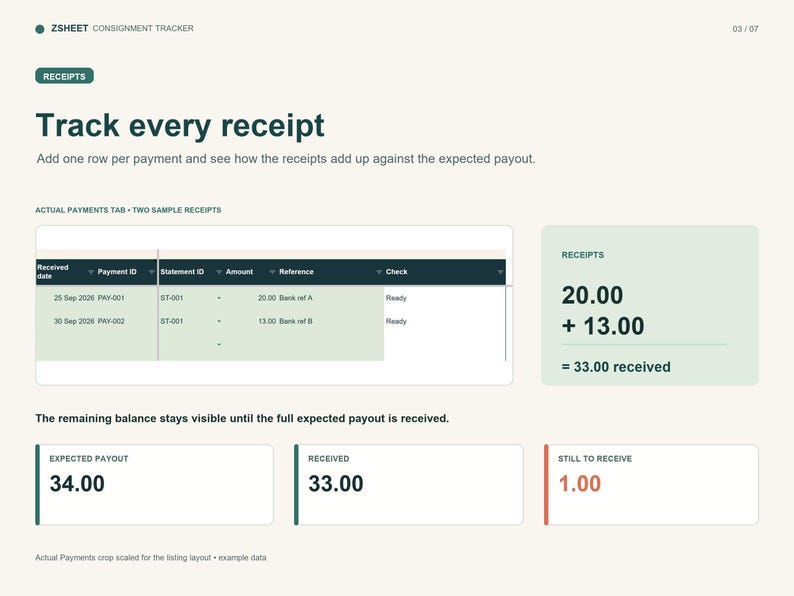Click the 'Add one row per payment' subtitle
The height and width of the screenshot is (596, 794).
click(x=286, y=159)
